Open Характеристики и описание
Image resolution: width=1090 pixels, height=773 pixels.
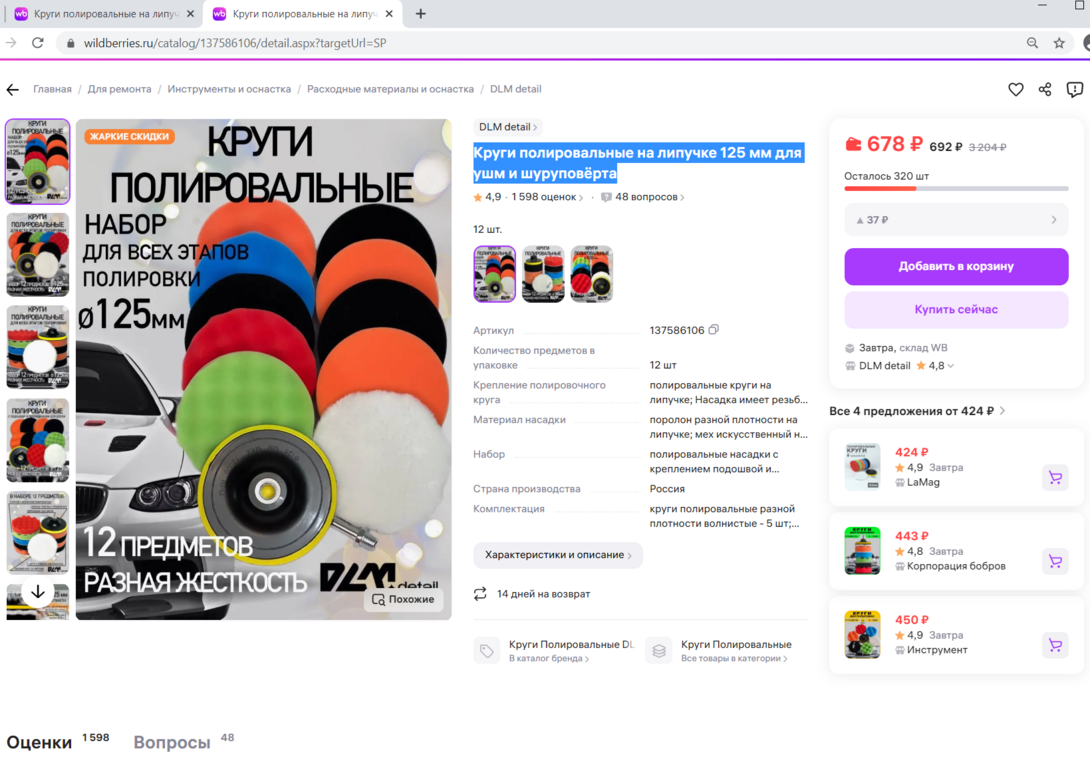click(x=558, y=555)
